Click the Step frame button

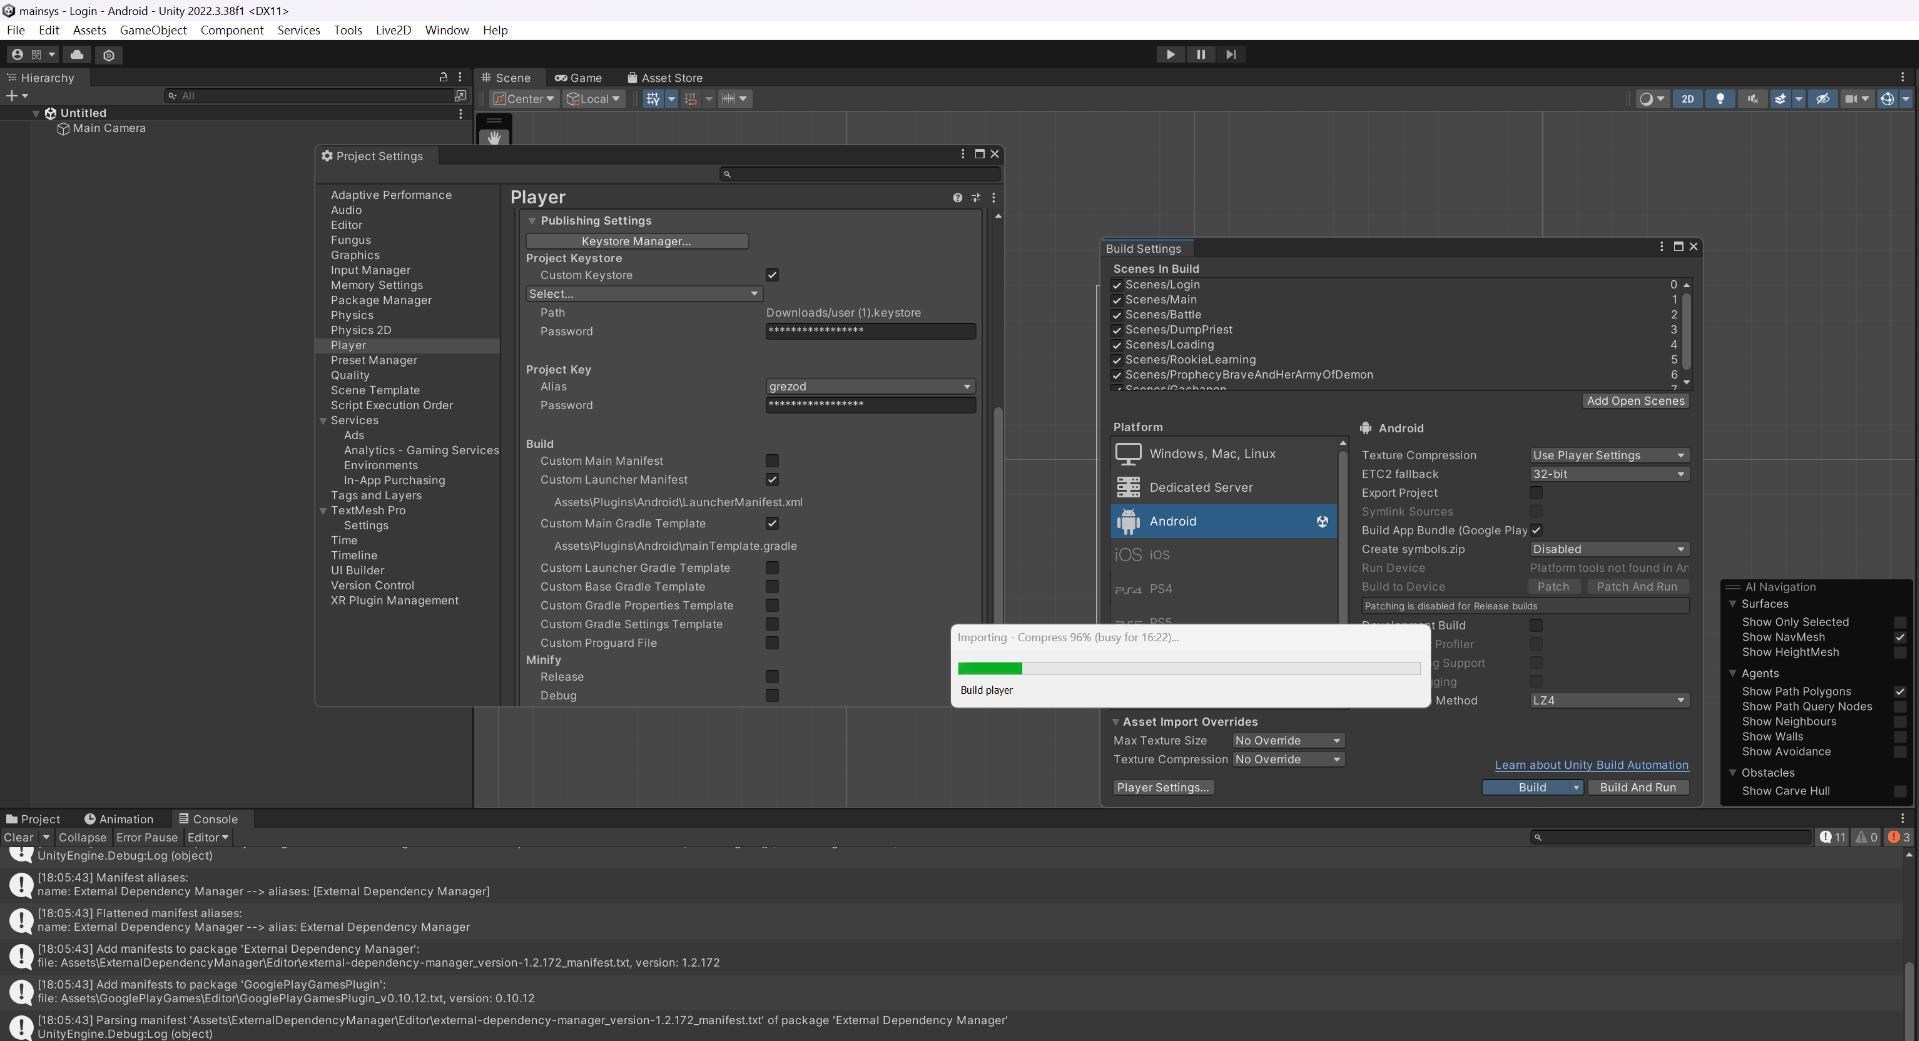(1231, 55)
